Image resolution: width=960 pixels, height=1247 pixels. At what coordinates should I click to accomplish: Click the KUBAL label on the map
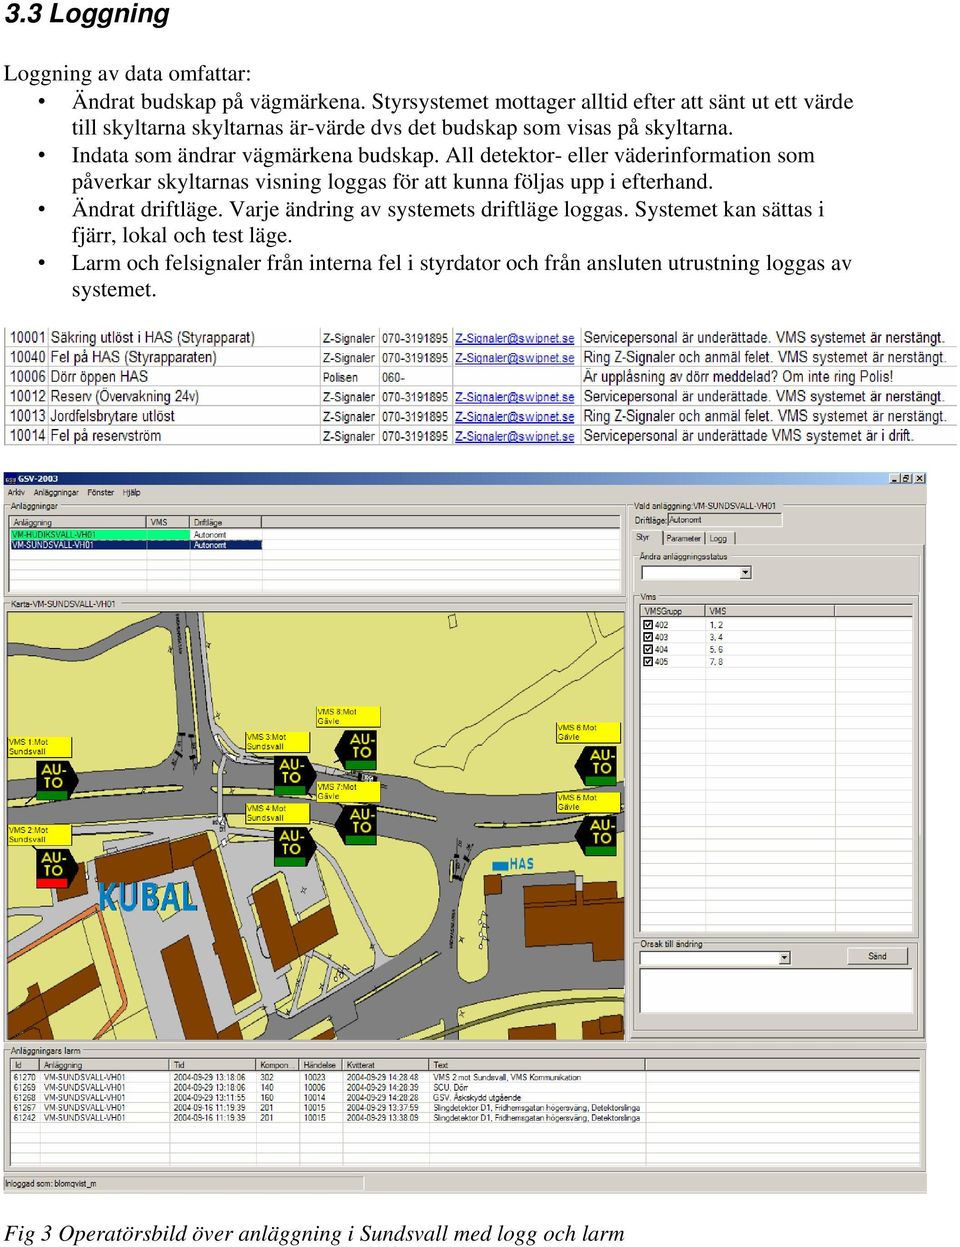148,896
